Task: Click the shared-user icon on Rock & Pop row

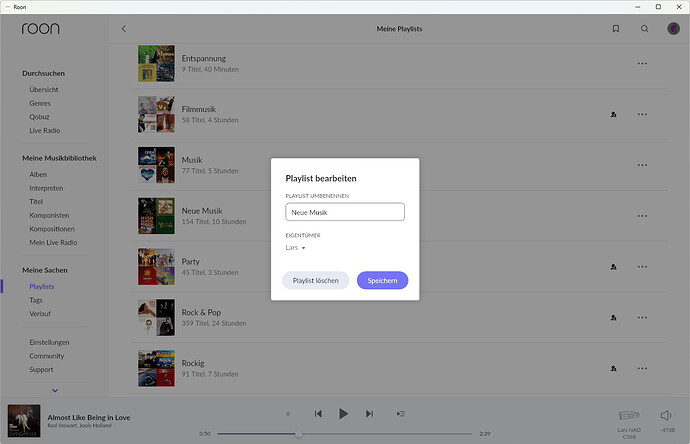Action: [x=613, y=318]
